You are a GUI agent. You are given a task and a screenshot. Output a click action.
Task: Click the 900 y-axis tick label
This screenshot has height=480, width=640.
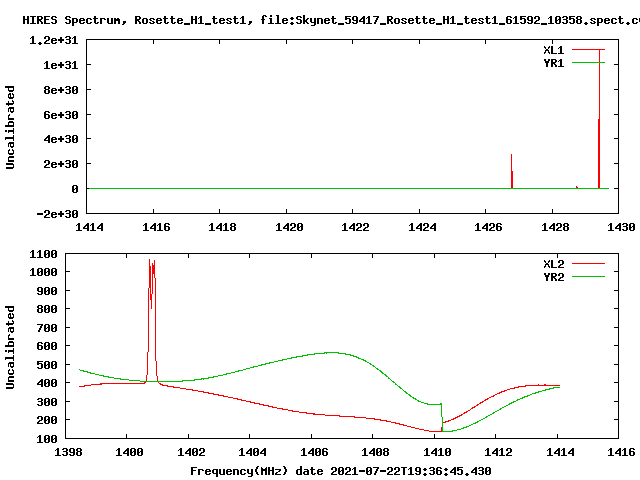tap(47, 291)
